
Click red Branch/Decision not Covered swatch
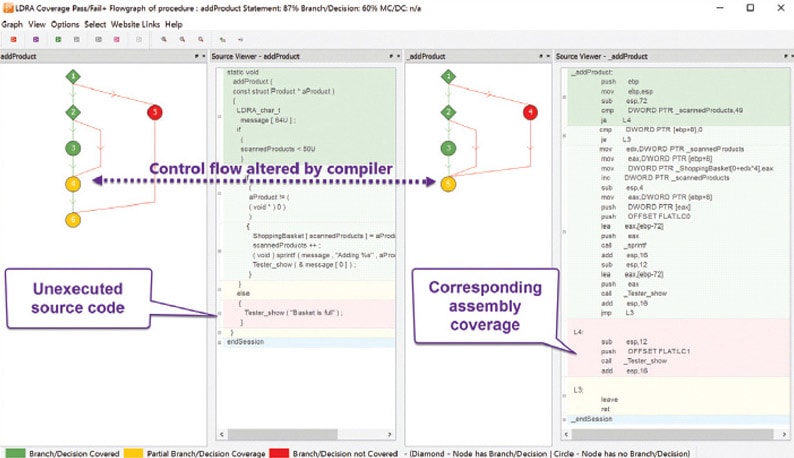pos(279,453)
